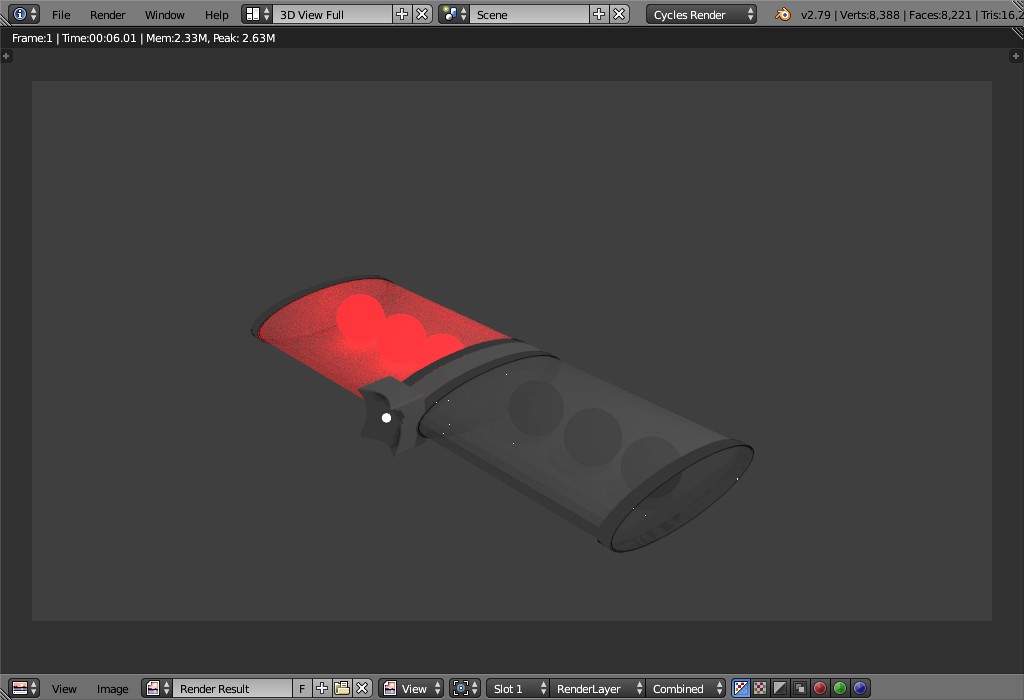Expand the right properties region plus toggle
Image resolution: width=1024 pixels, height=700 pixels.
pos(1016,56)
